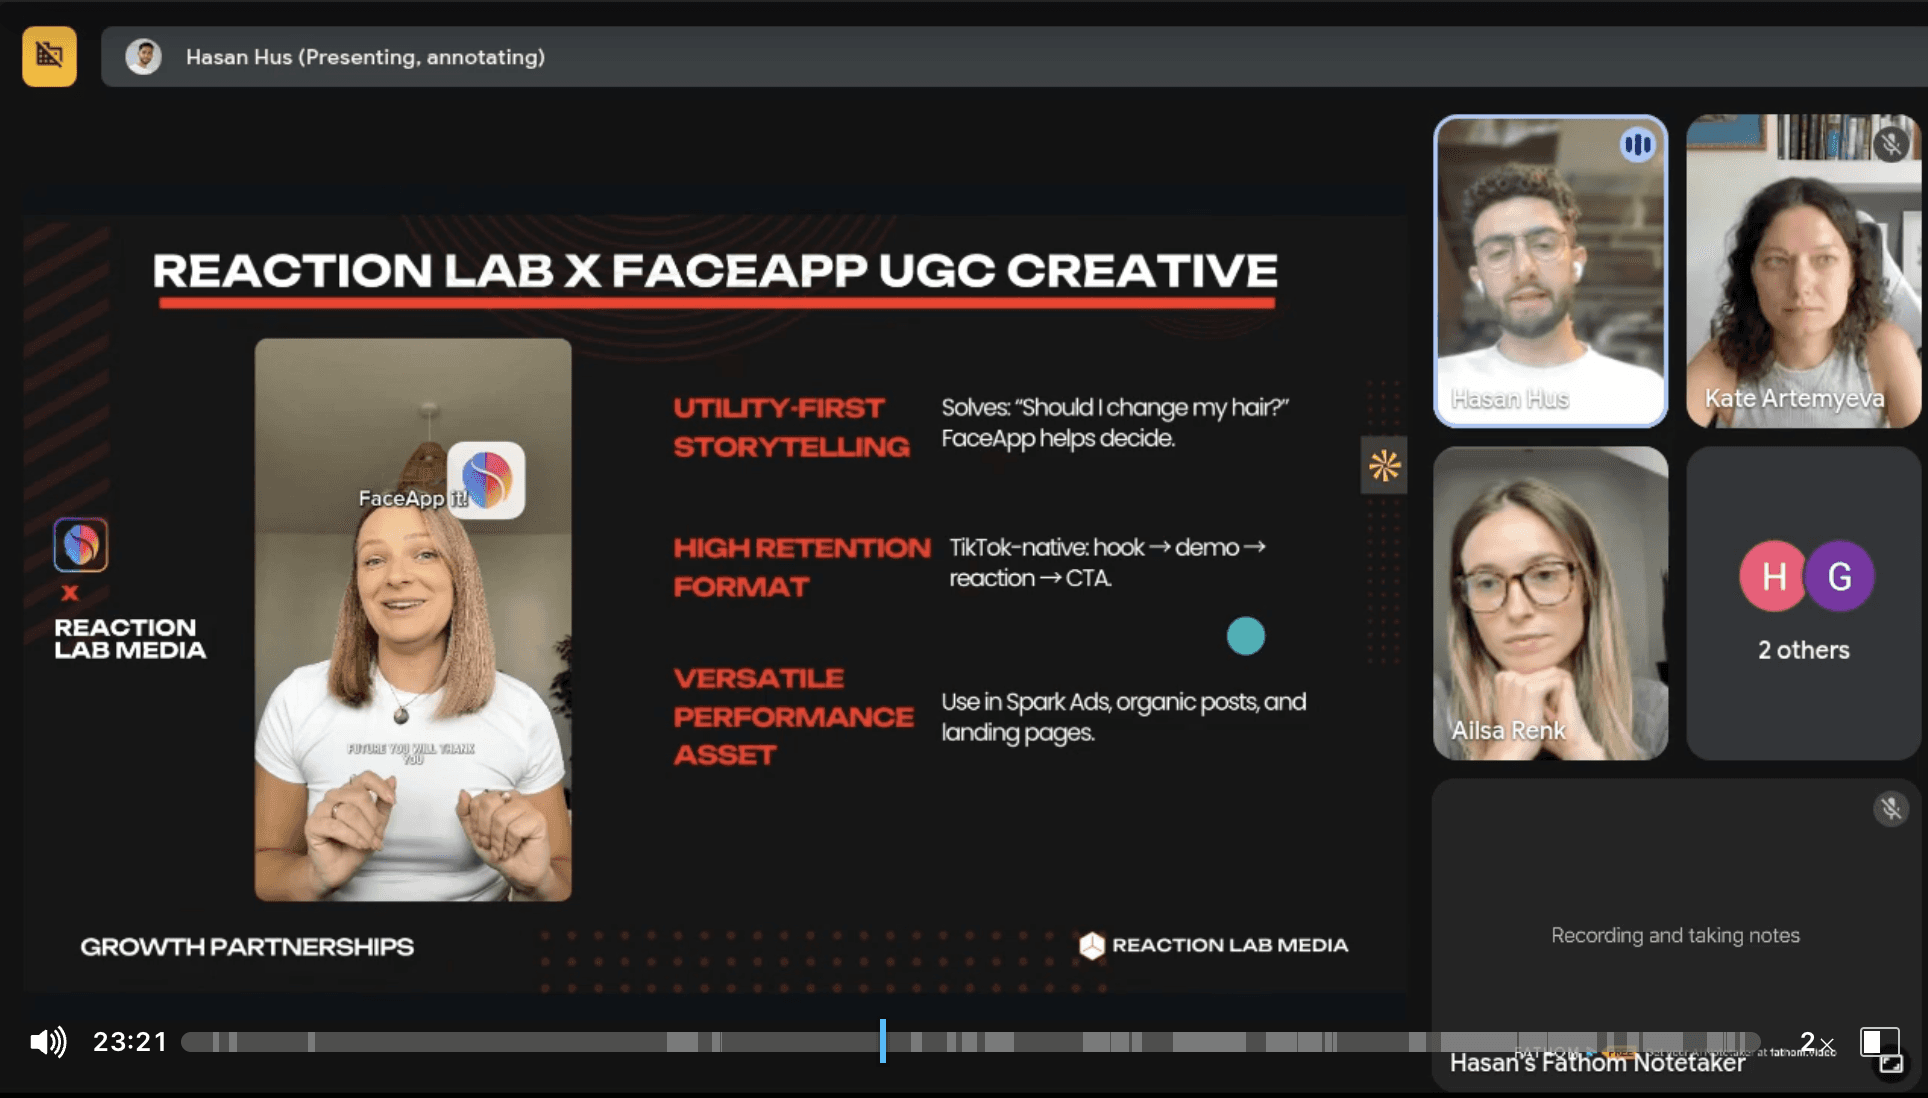The width and height of the screenshot is (1928, 1098).
Task: Toggle the side-by-side layout icon
Action: [x=1874, y=1041]
